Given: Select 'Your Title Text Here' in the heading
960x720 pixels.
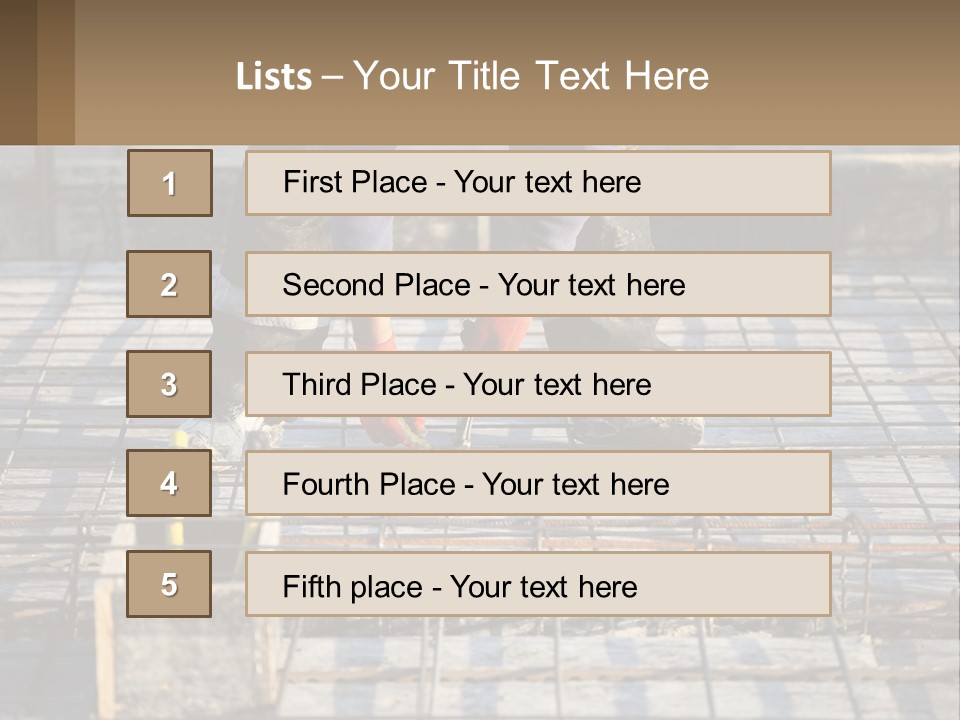Looking at the screenshot, I should tap(531, 76).
